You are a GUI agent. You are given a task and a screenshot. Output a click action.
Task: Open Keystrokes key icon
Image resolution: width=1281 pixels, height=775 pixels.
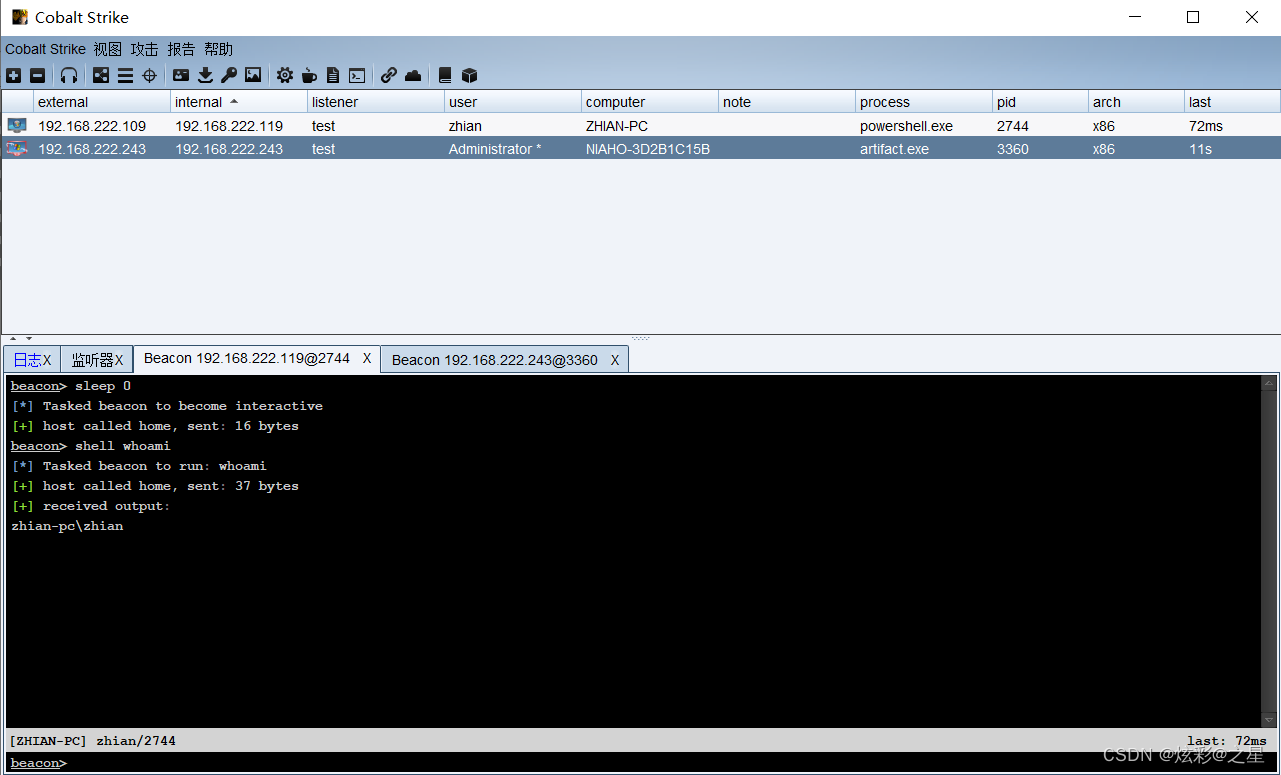click(229, 75)
